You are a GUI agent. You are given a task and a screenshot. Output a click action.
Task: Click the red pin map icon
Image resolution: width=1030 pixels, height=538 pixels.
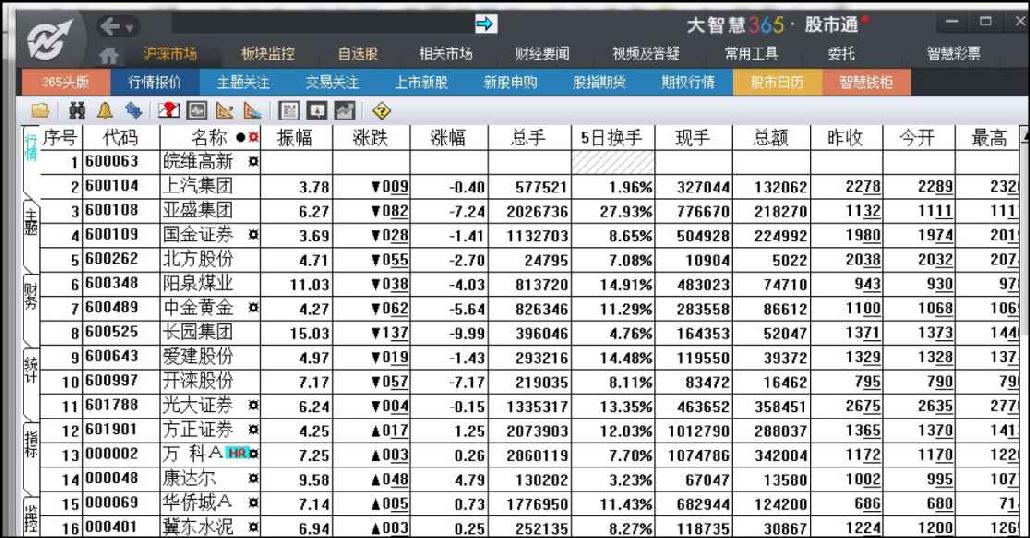(x=169, y=110)
